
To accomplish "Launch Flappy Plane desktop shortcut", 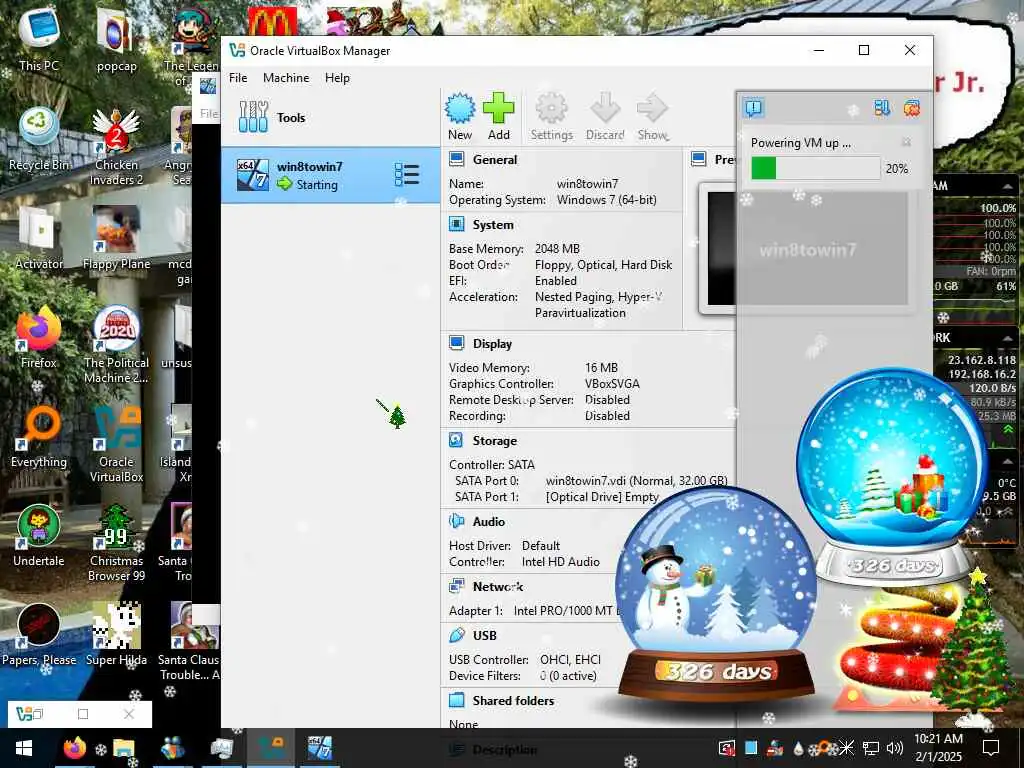I will coord(116,238).
